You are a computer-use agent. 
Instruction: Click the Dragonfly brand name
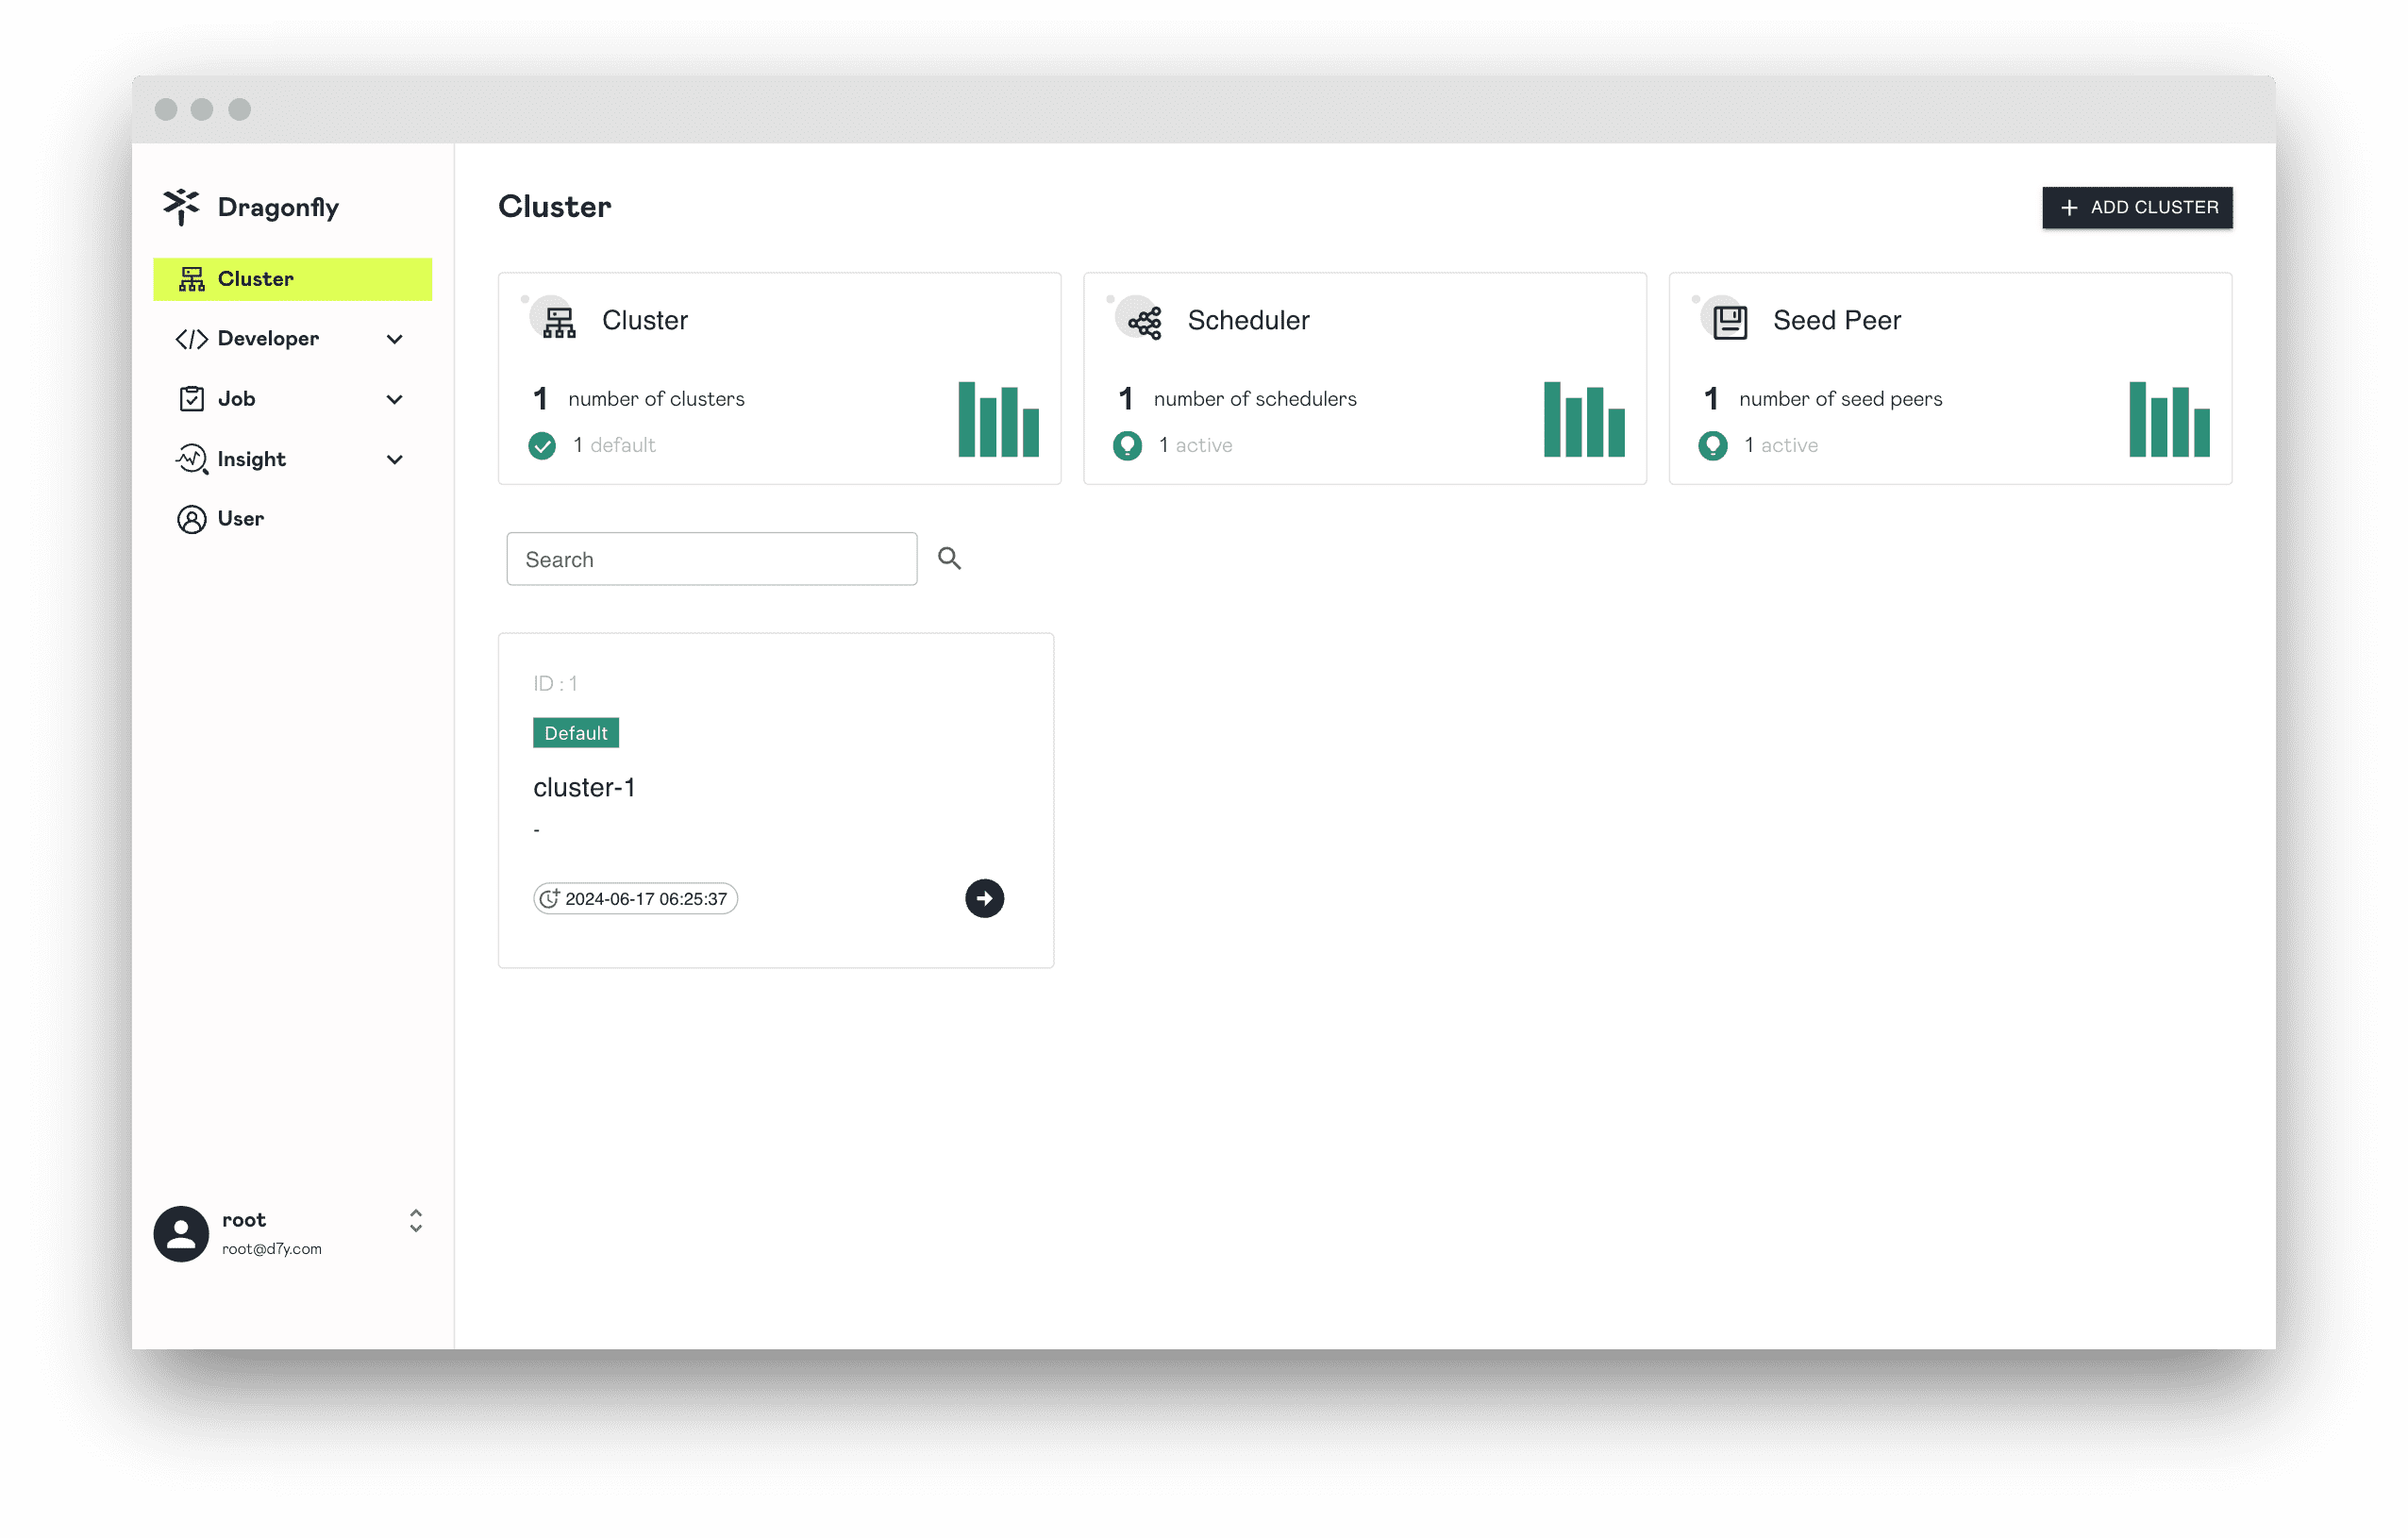click(x=278, y=207)
